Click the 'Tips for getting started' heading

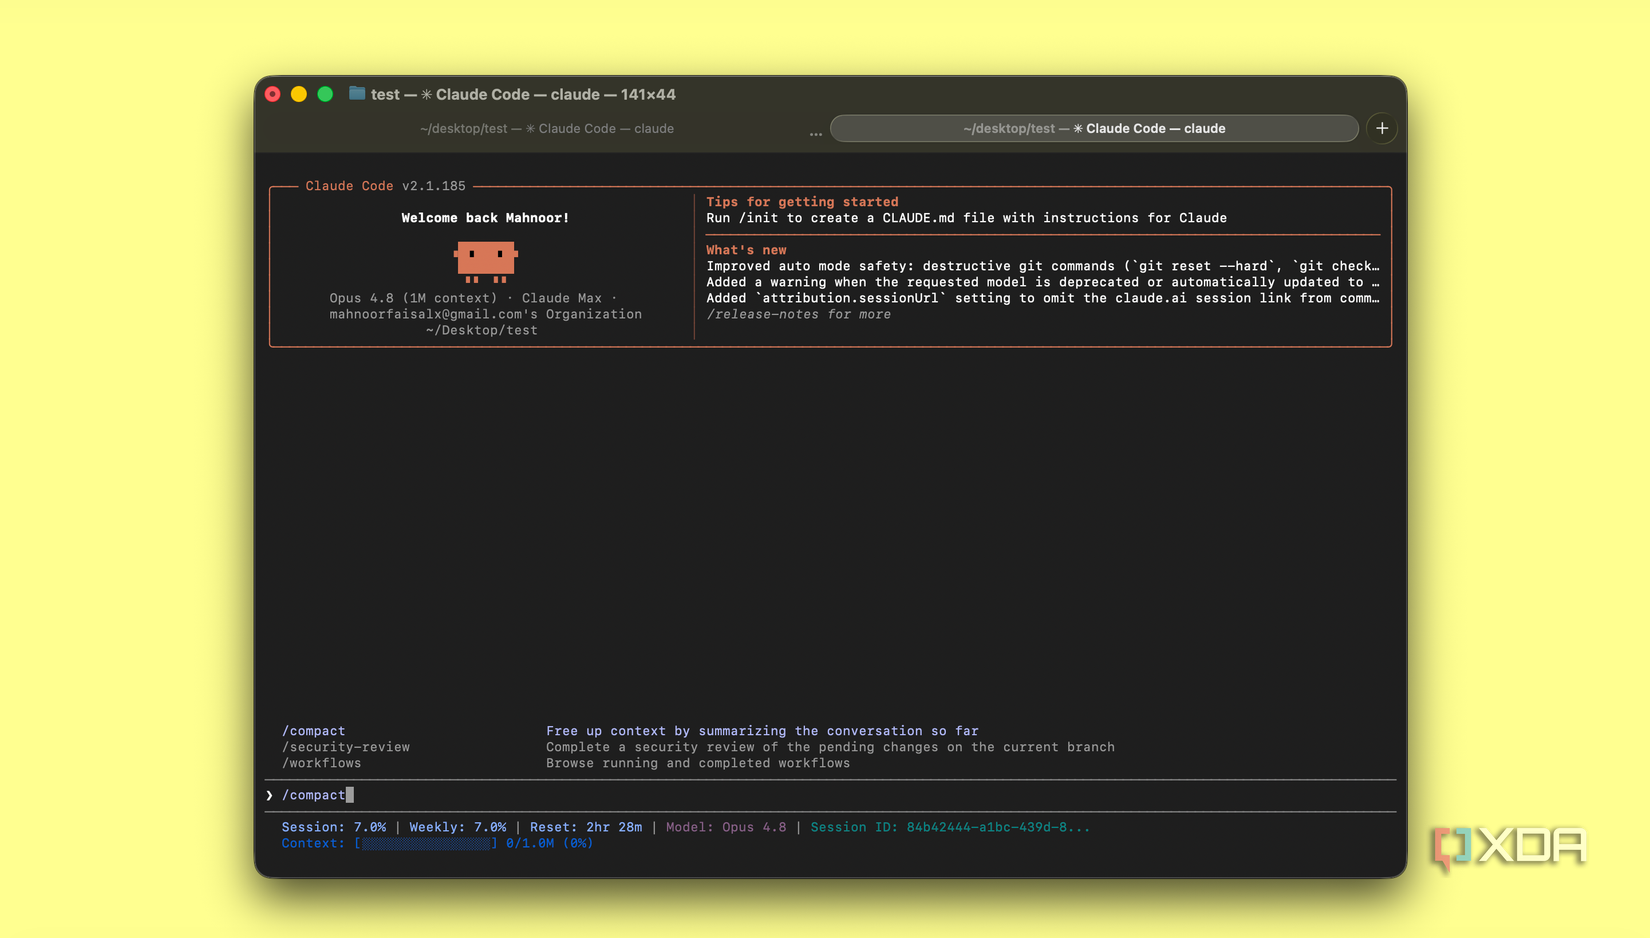click(x=802, y=202)
